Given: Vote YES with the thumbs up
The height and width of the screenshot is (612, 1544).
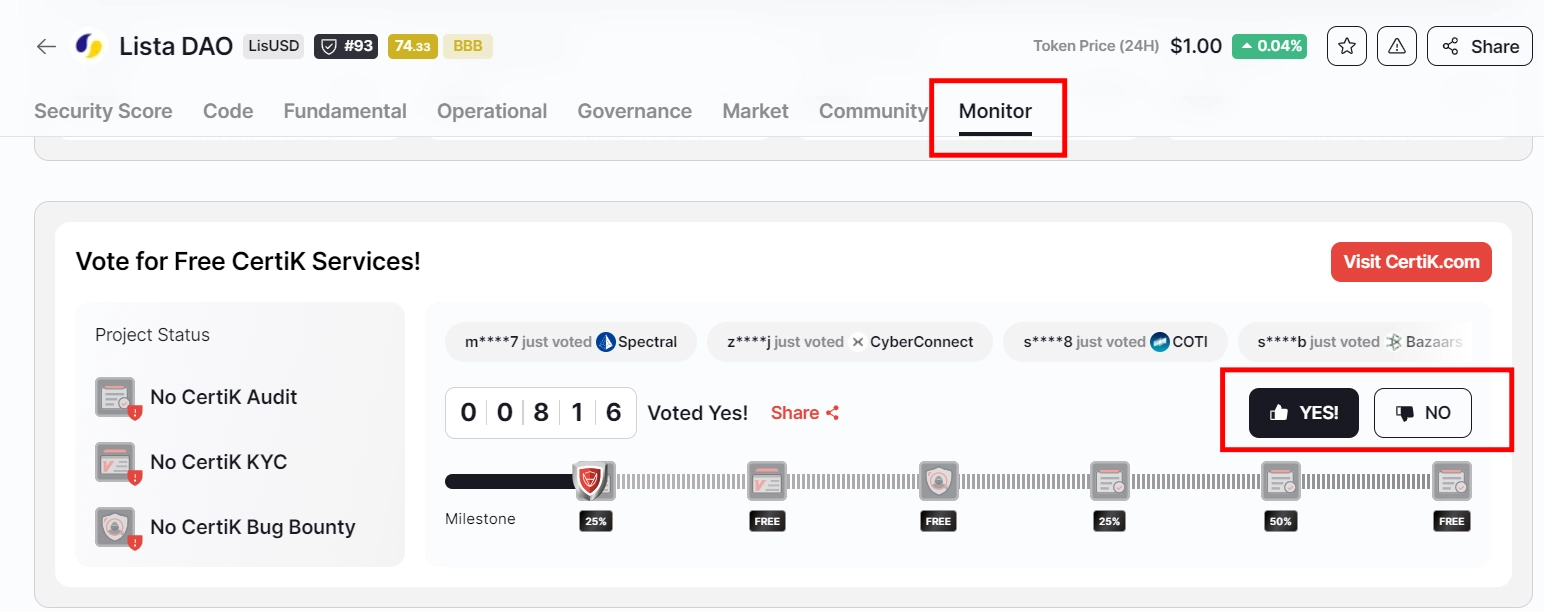Looking at the screenshot, I should 1303,413.
